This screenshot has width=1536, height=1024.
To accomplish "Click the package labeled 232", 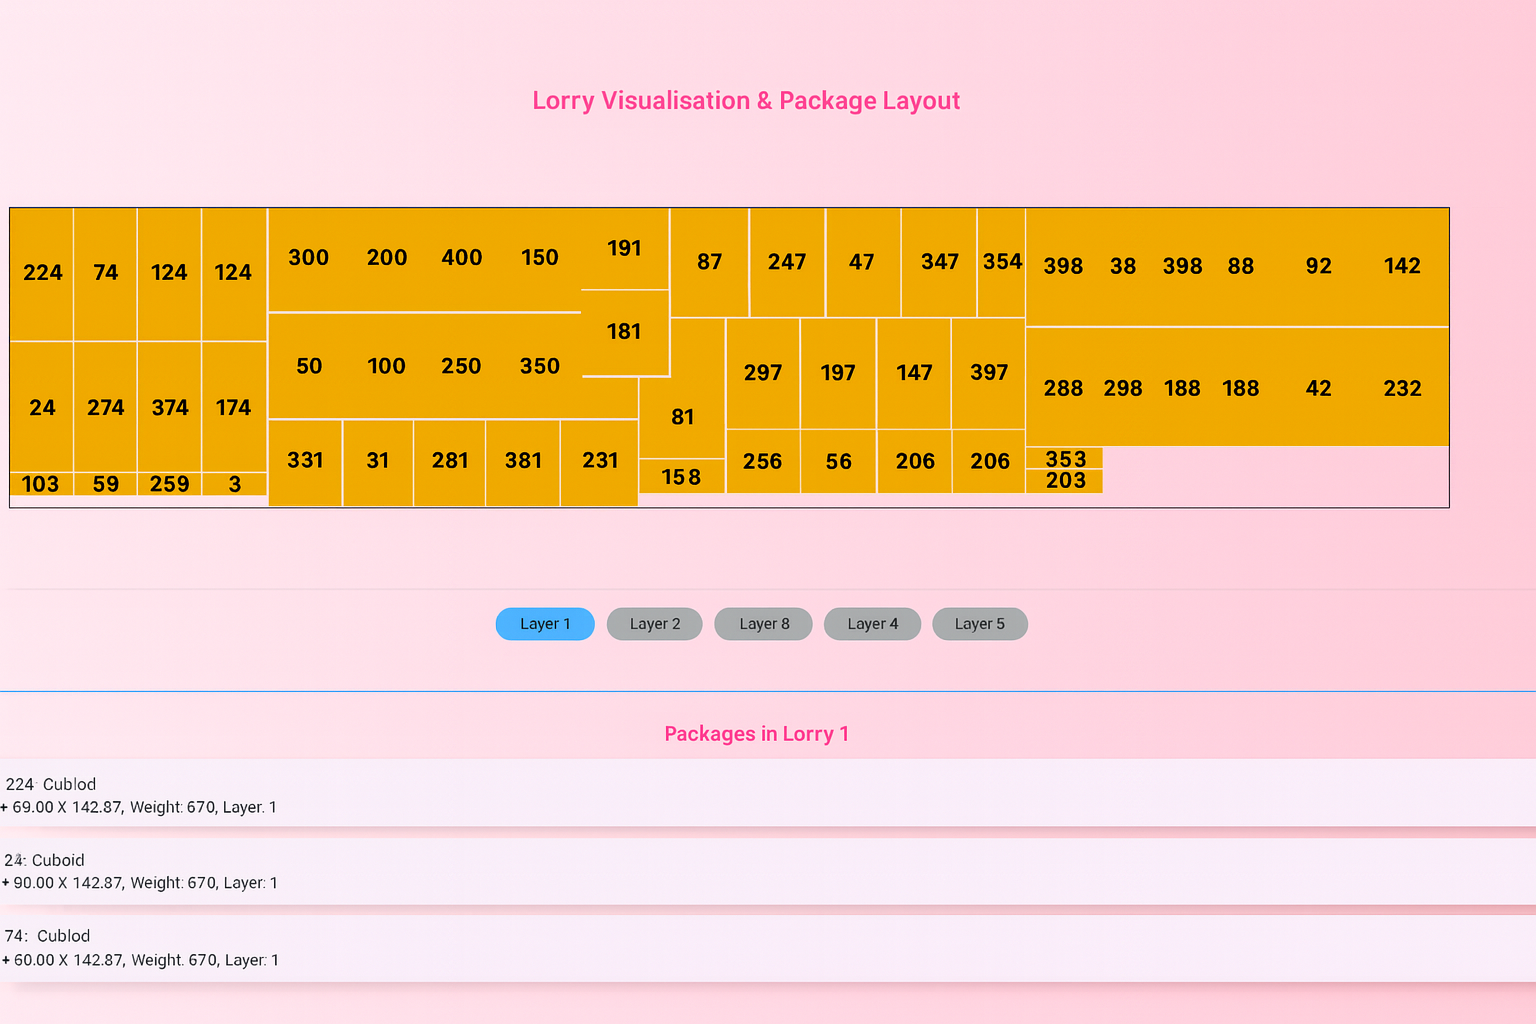I will click(1402, 388).
